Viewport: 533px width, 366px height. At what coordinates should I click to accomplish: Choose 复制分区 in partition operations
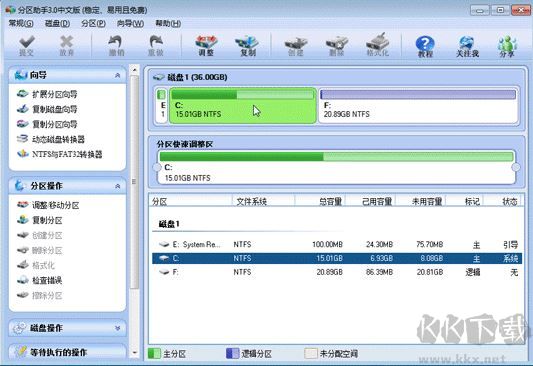pos(40,220)
